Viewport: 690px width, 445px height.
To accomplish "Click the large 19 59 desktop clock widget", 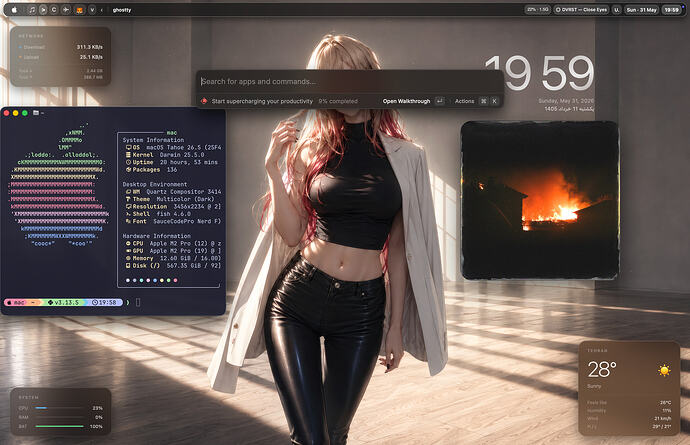I will coord(539,73).
